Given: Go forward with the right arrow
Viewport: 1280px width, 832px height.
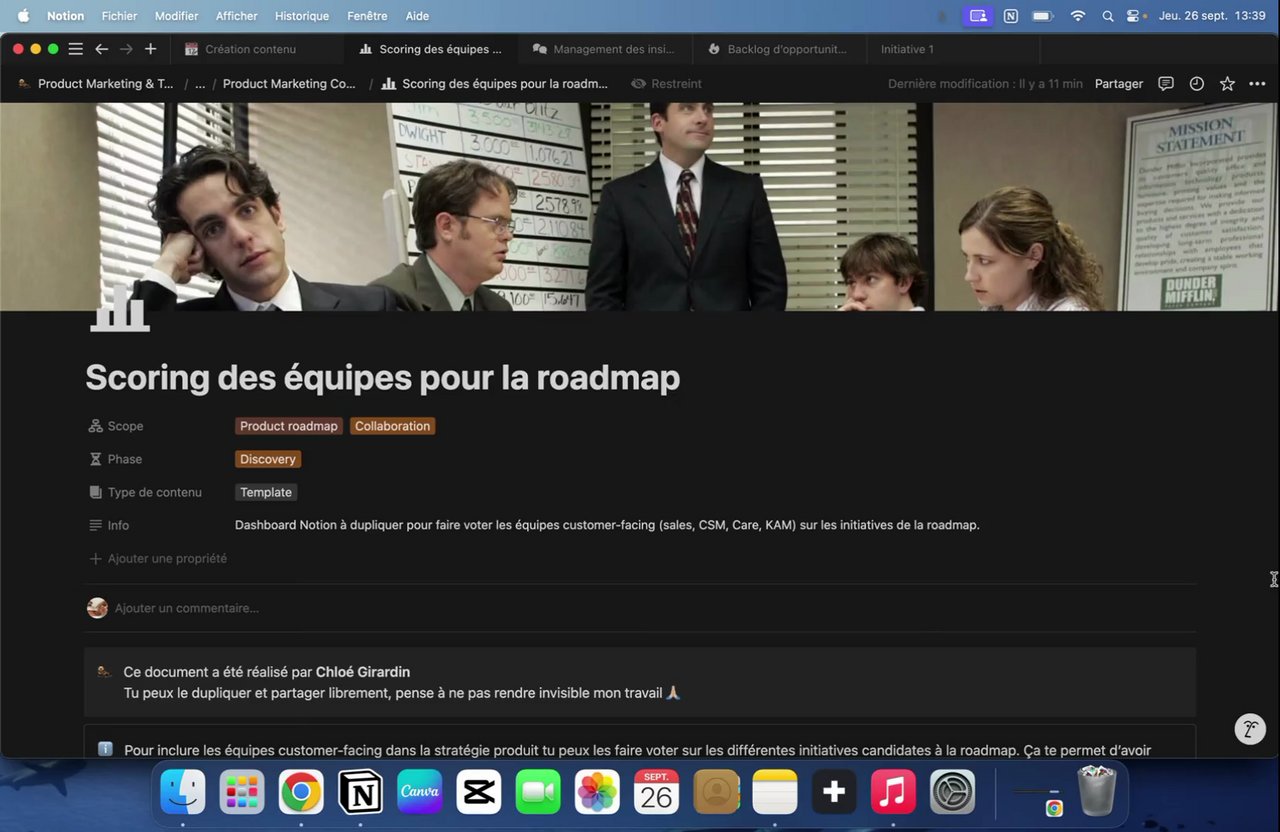Looking at the screenshot, I should [126, 49].
